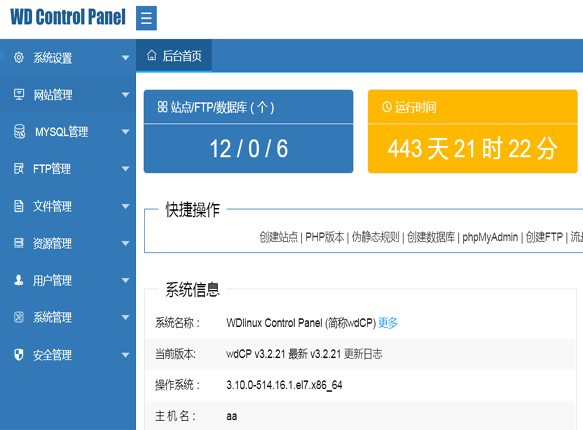Viewport: 583px width, 430px height.
Task: Click the kernel version 3.10.0-514.16.1.el7.x86_64
Action: [284, 385]
